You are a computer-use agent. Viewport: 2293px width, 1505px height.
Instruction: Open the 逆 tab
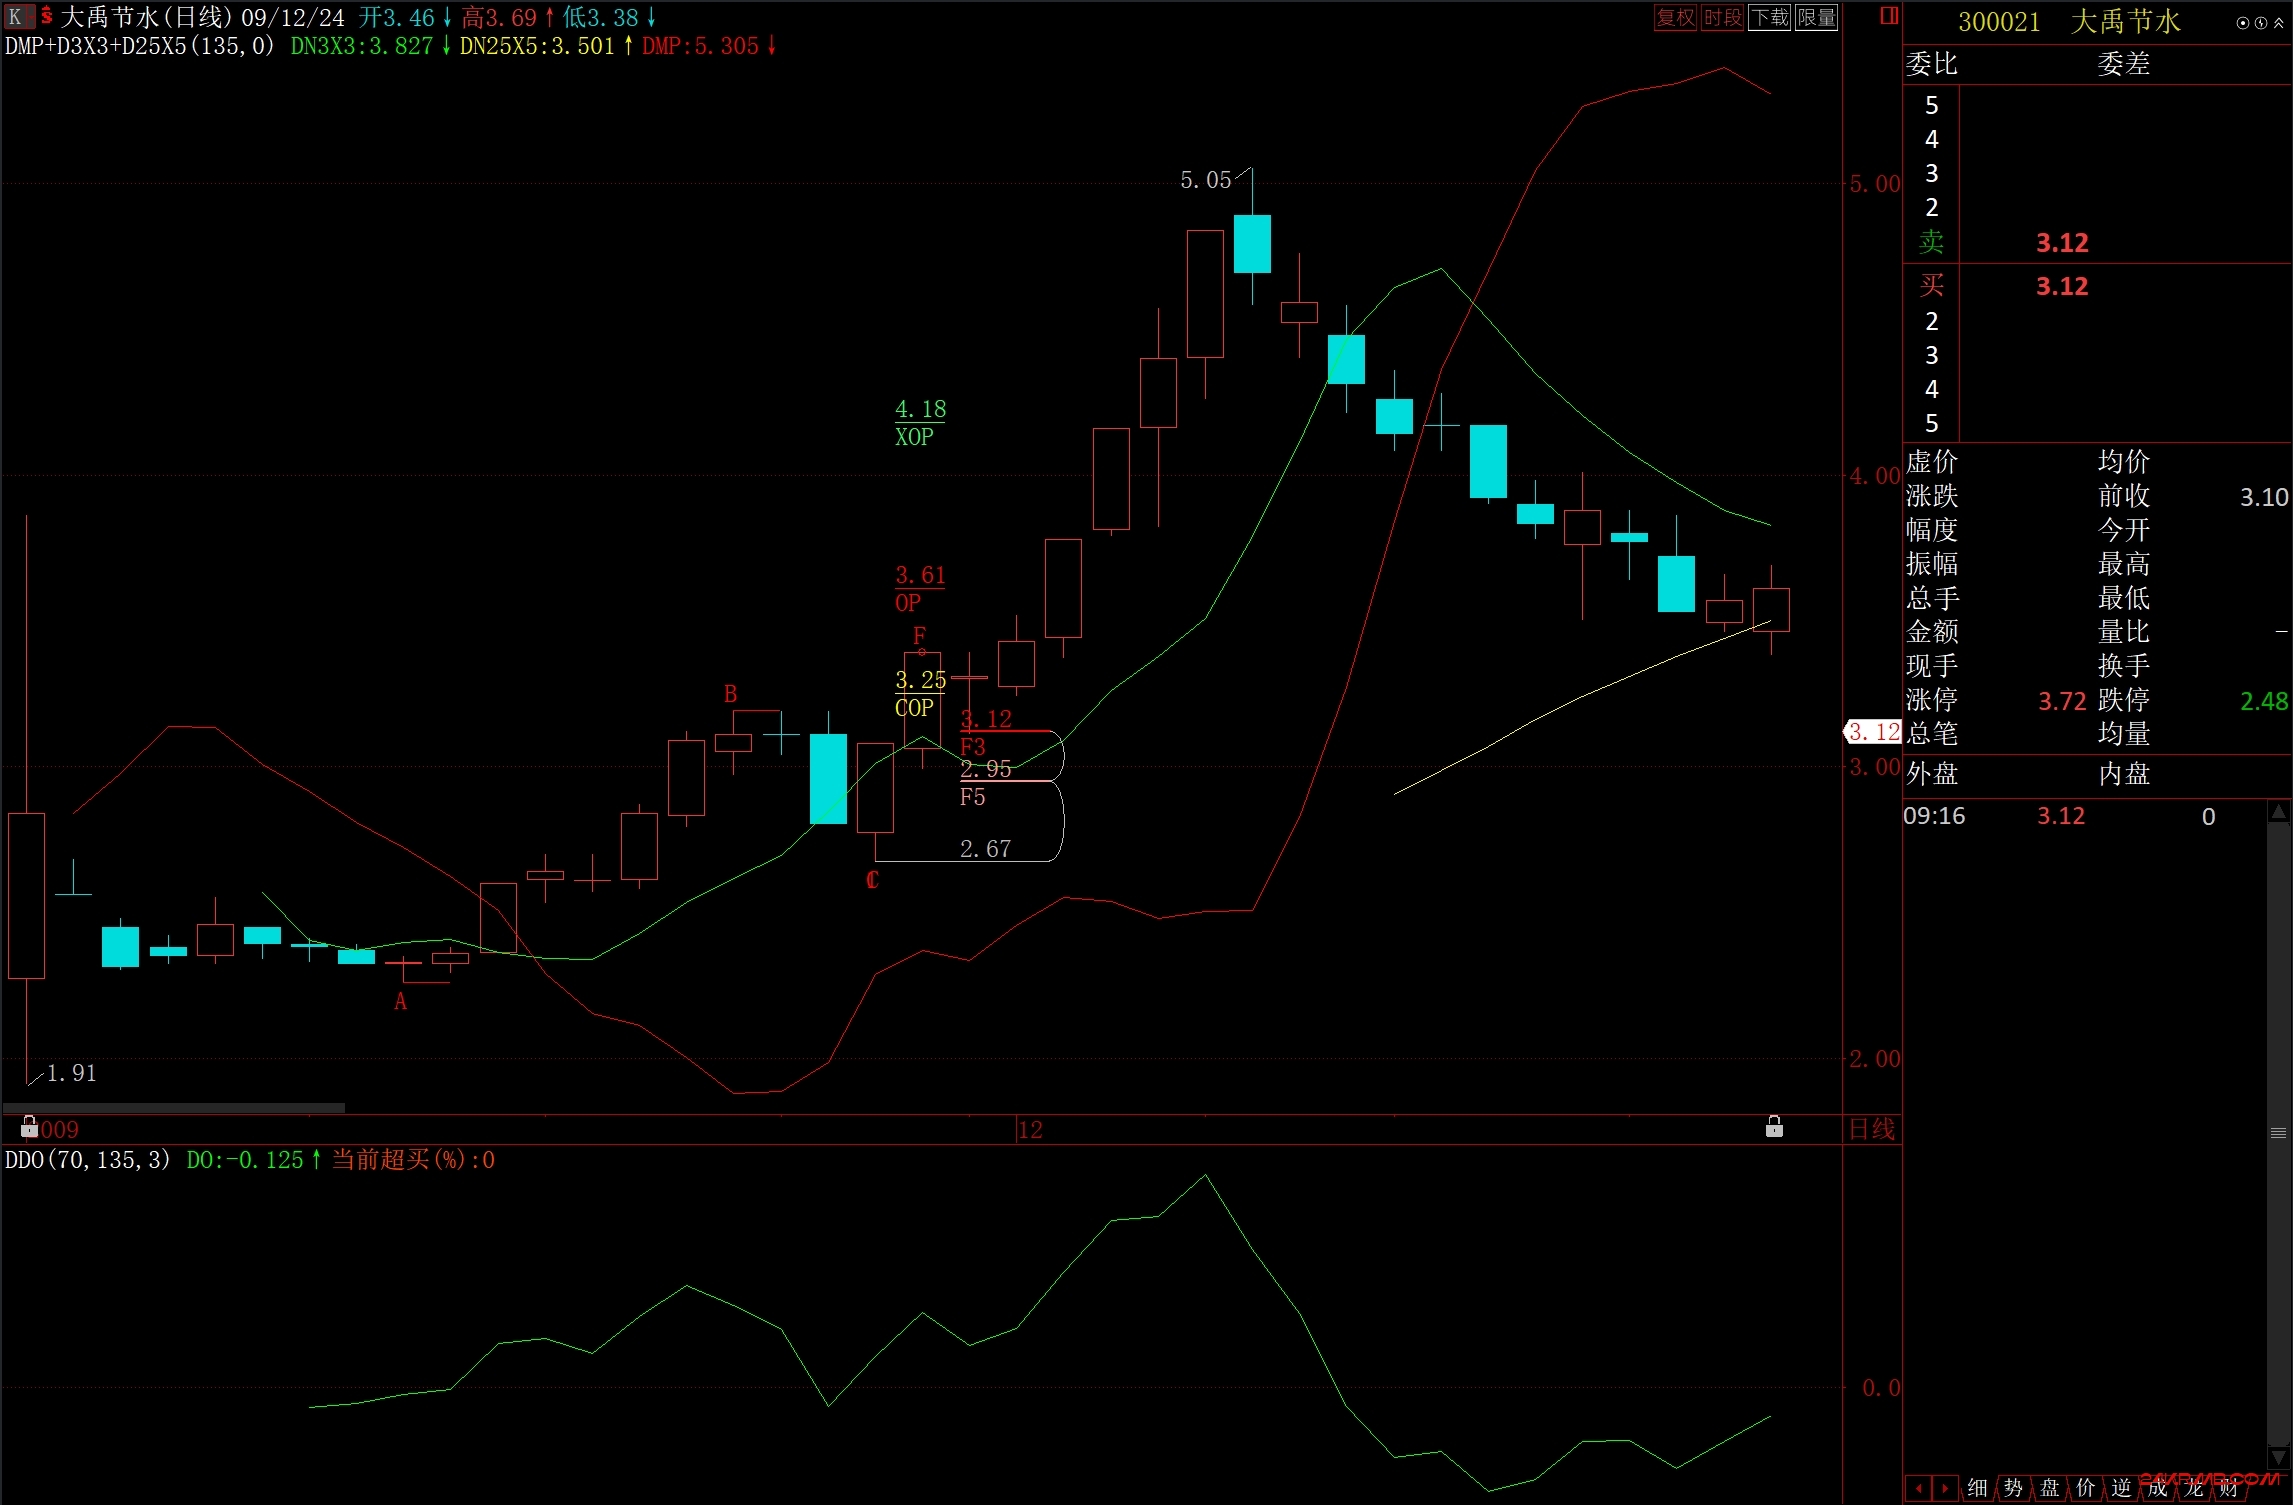[x=2121, y=1488]
